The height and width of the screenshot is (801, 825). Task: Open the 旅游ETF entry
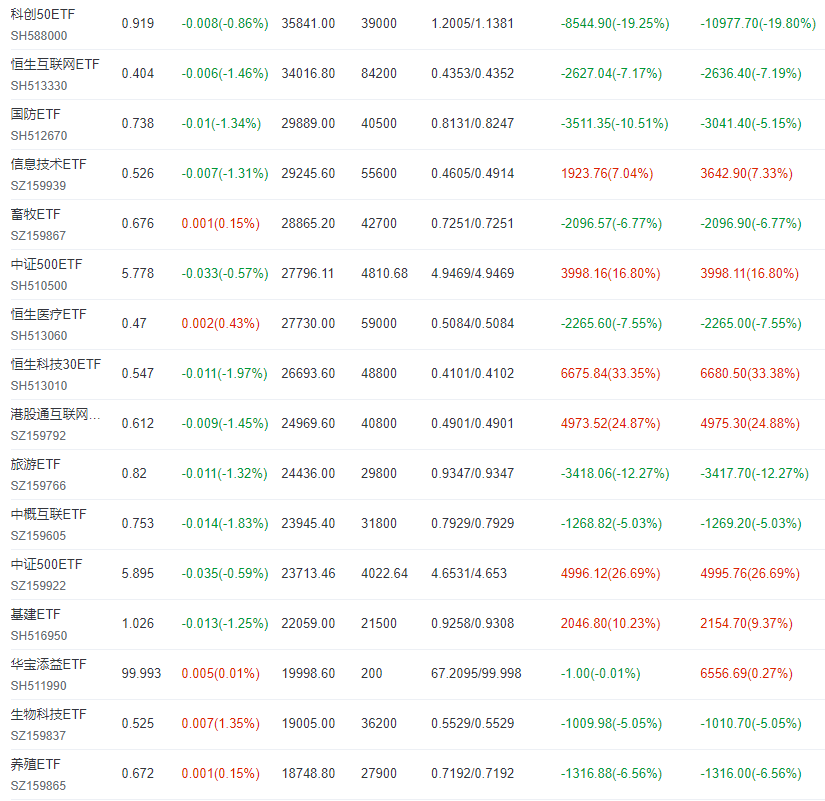pos(35,464)
